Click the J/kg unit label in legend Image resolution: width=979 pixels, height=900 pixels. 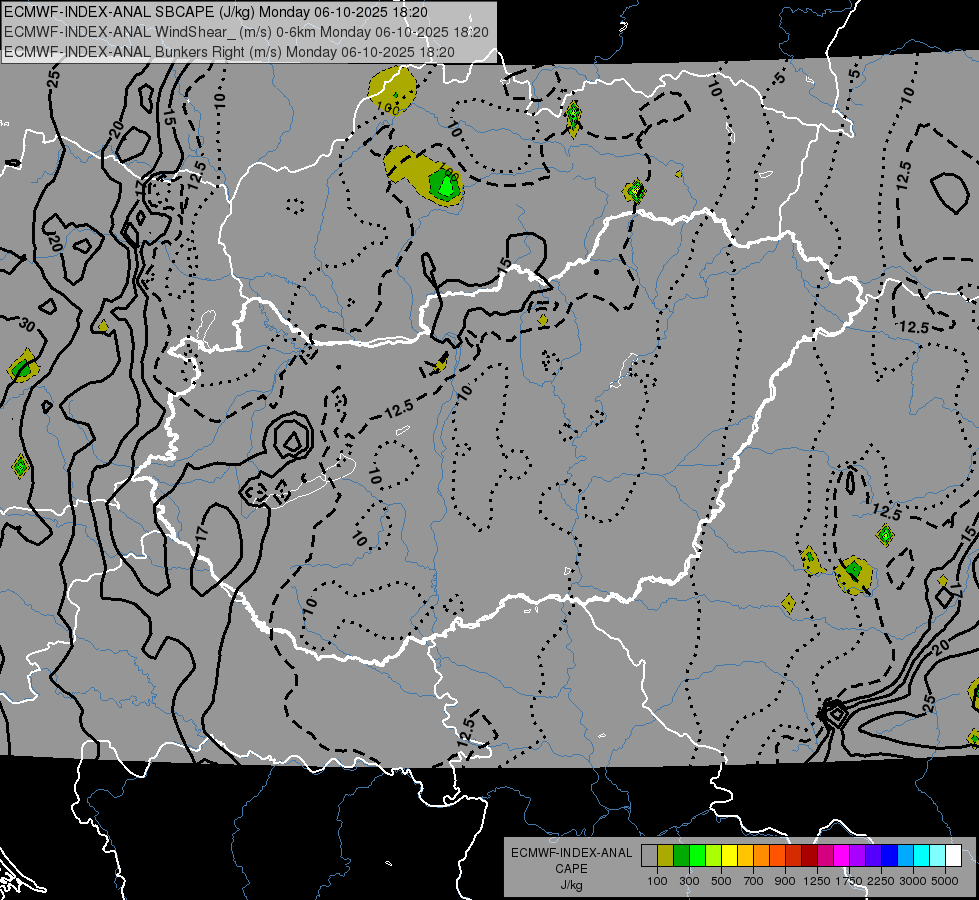tap(571, 885)
